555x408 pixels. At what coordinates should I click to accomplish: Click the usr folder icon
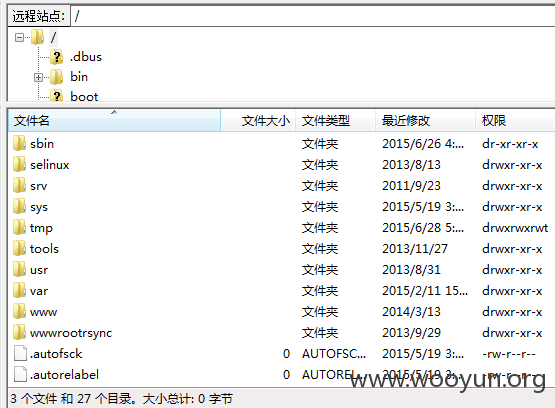pos(19,270)
